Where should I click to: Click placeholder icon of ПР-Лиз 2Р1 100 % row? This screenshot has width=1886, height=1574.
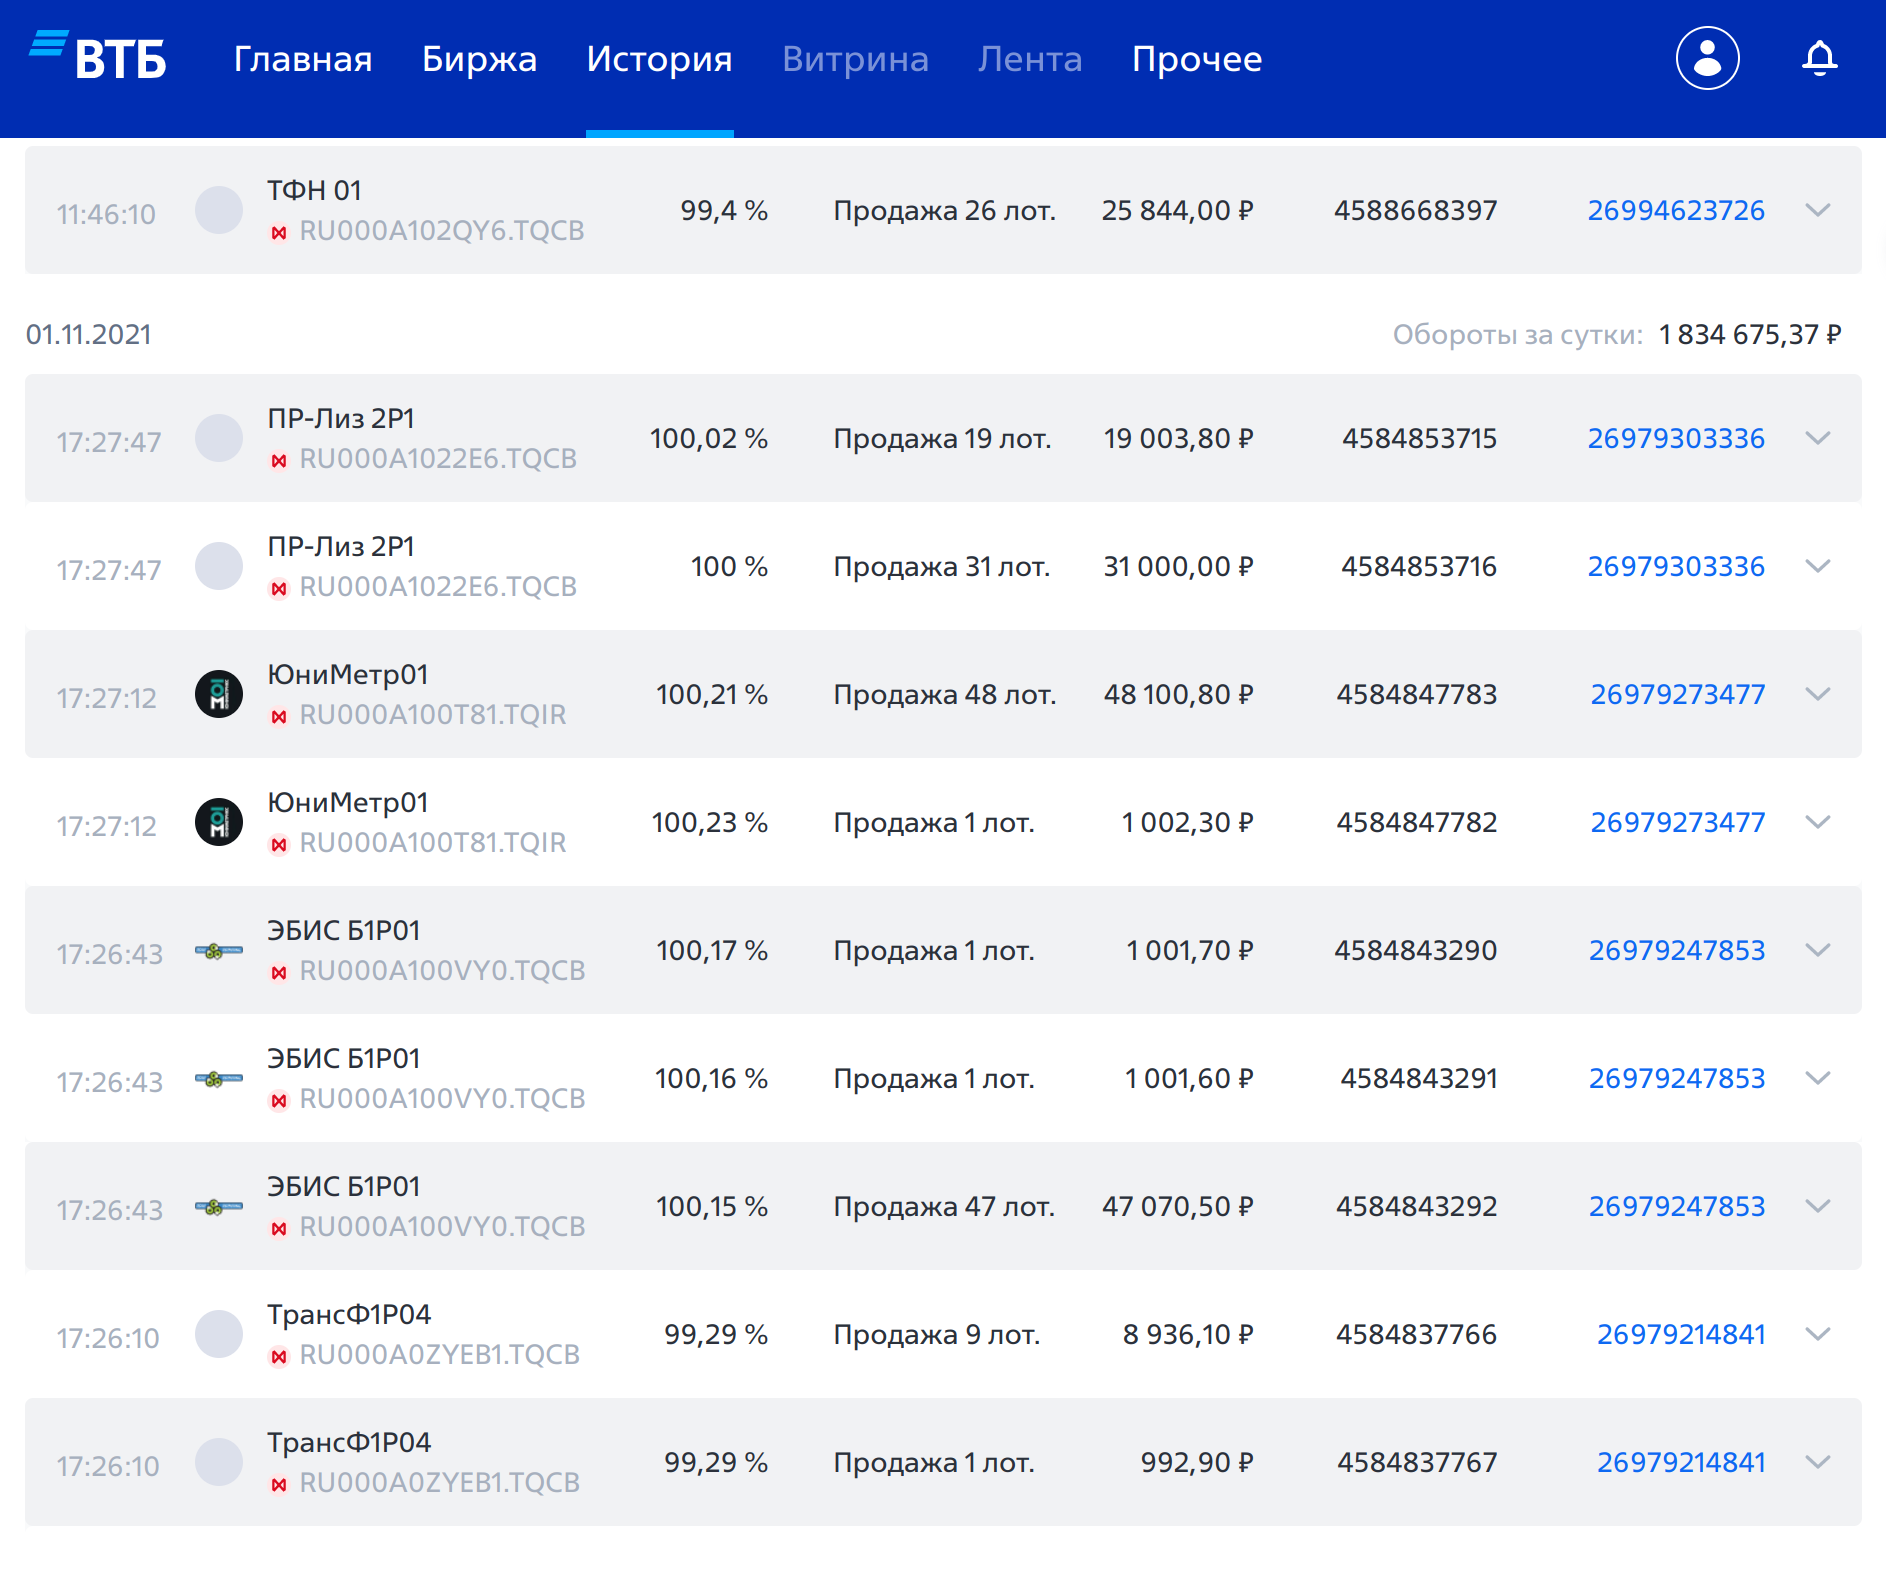(219, 566)
